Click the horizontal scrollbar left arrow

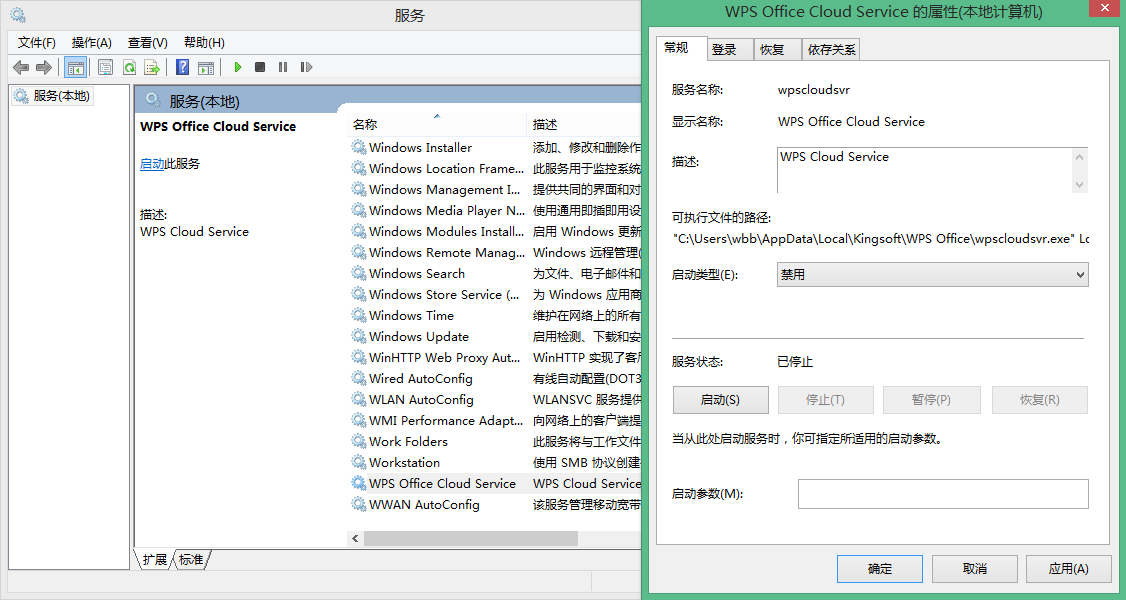point(355,538)
